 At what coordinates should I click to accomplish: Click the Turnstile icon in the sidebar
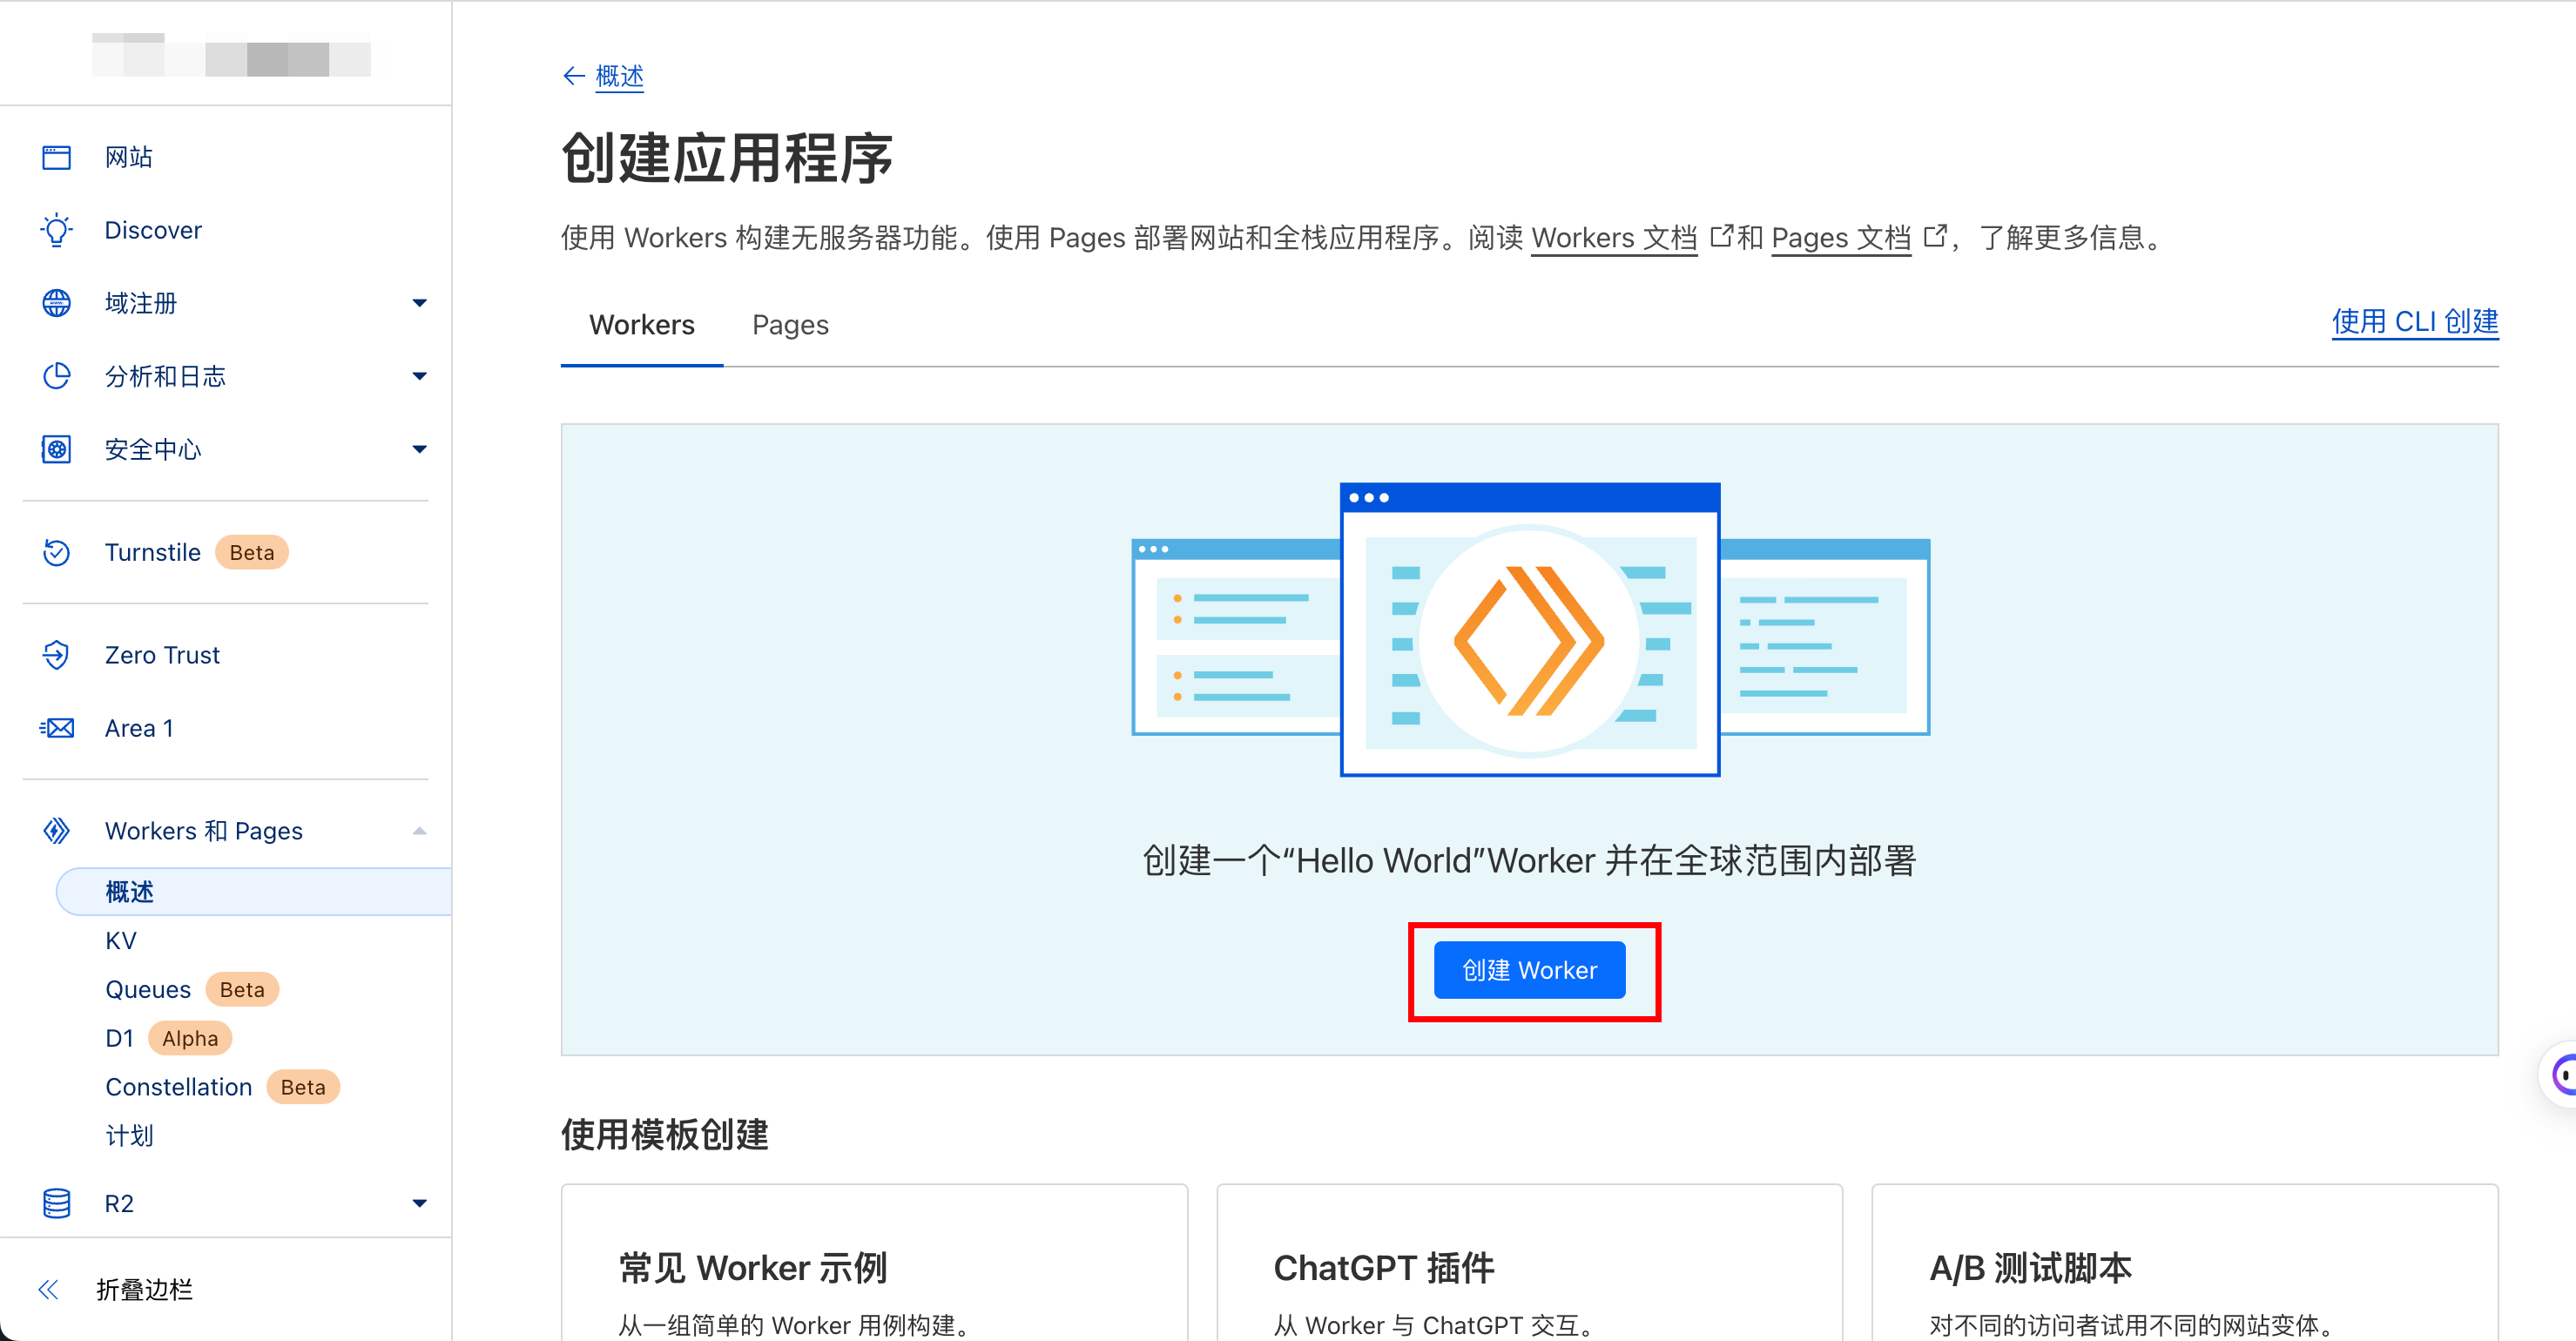[56, 552]
